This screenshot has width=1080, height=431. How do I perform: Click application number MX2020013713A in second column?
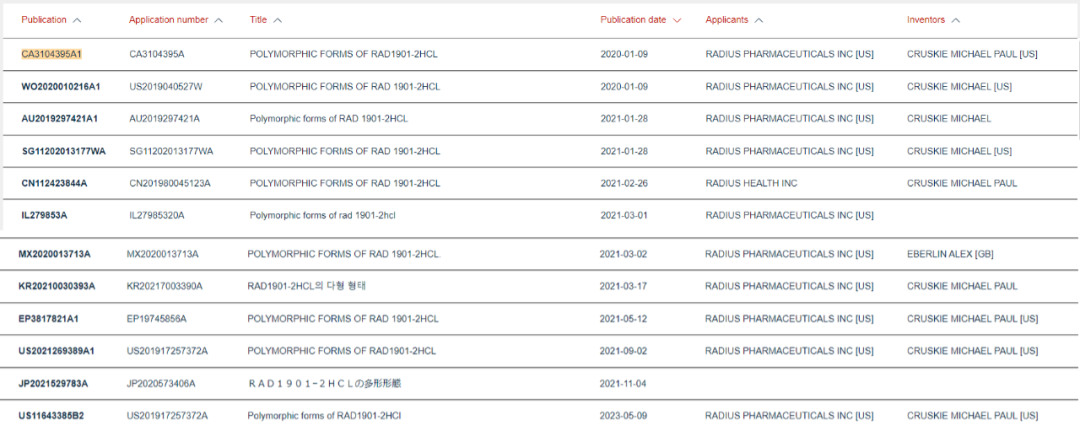163,254
